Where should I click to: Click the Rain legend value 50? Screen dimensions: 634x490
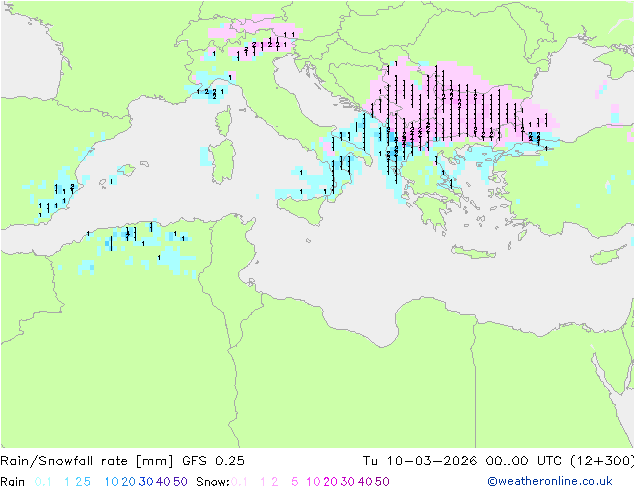(x=180, y=482)
